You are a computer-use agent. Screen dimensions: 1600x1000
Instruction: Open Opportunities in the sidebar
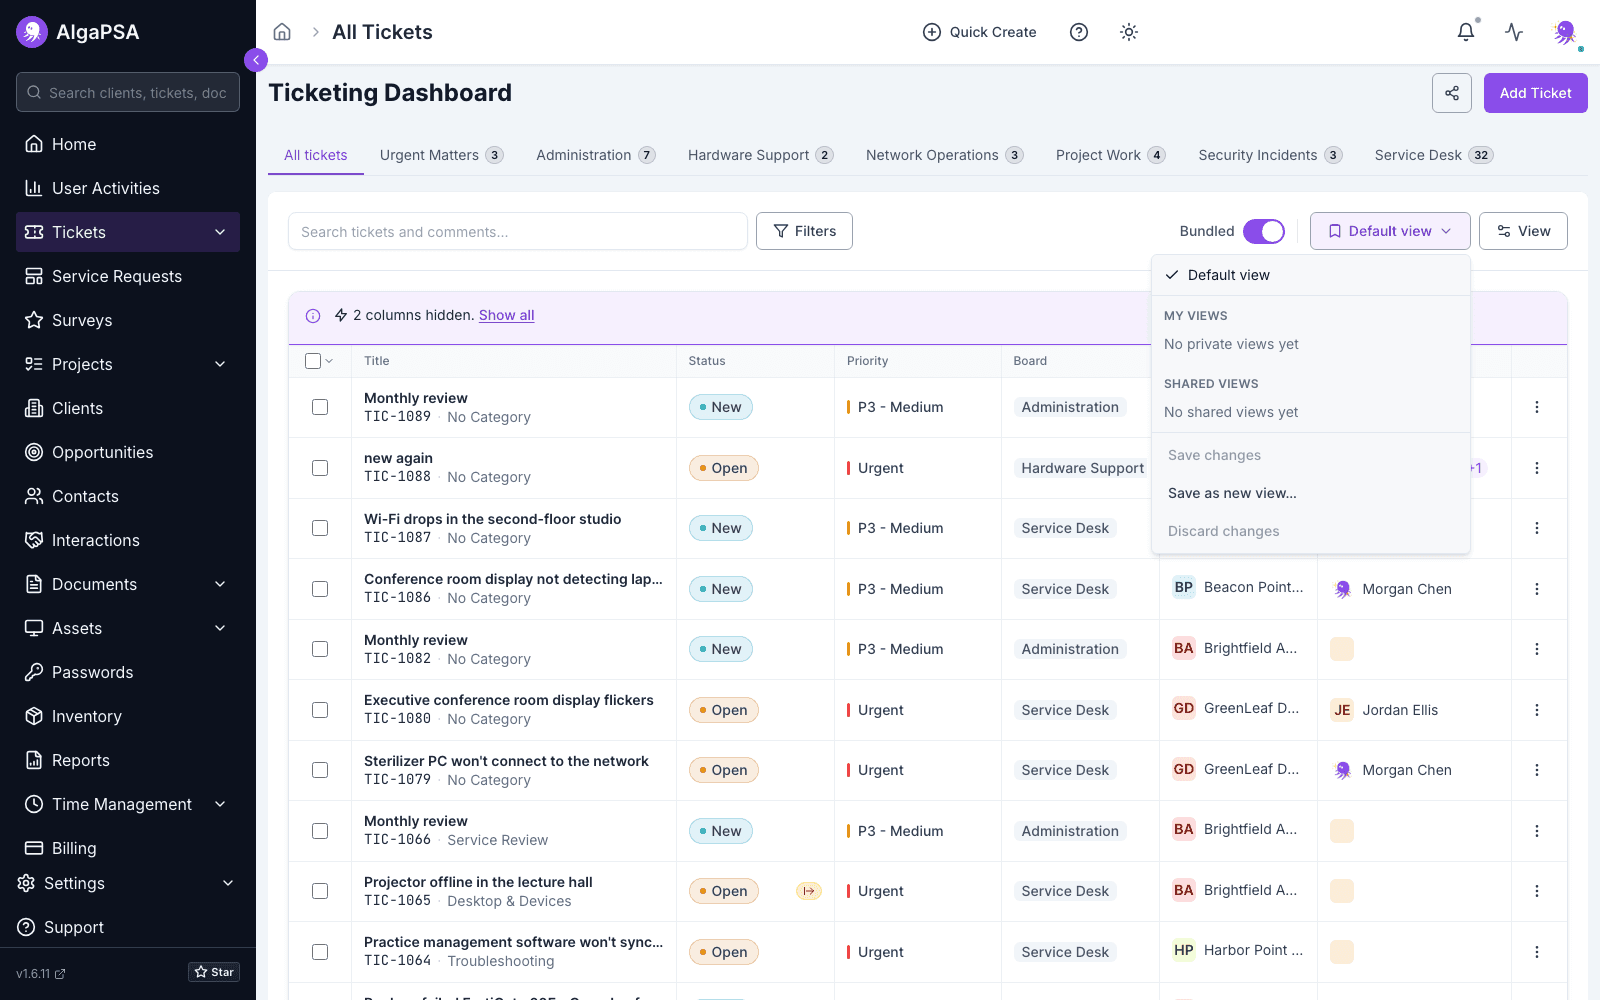coord(128,452)
